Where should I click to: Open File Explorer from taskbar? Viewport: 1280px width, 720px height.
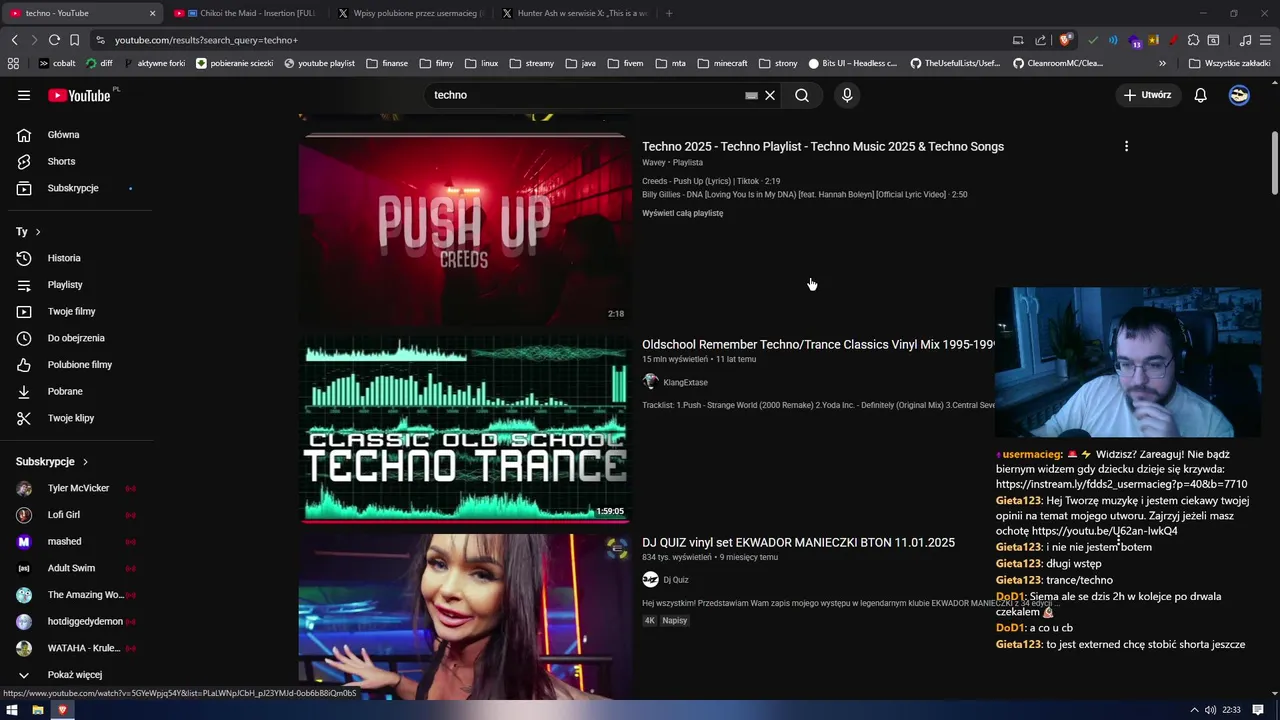pyautogui.click(x=38, y=710)
